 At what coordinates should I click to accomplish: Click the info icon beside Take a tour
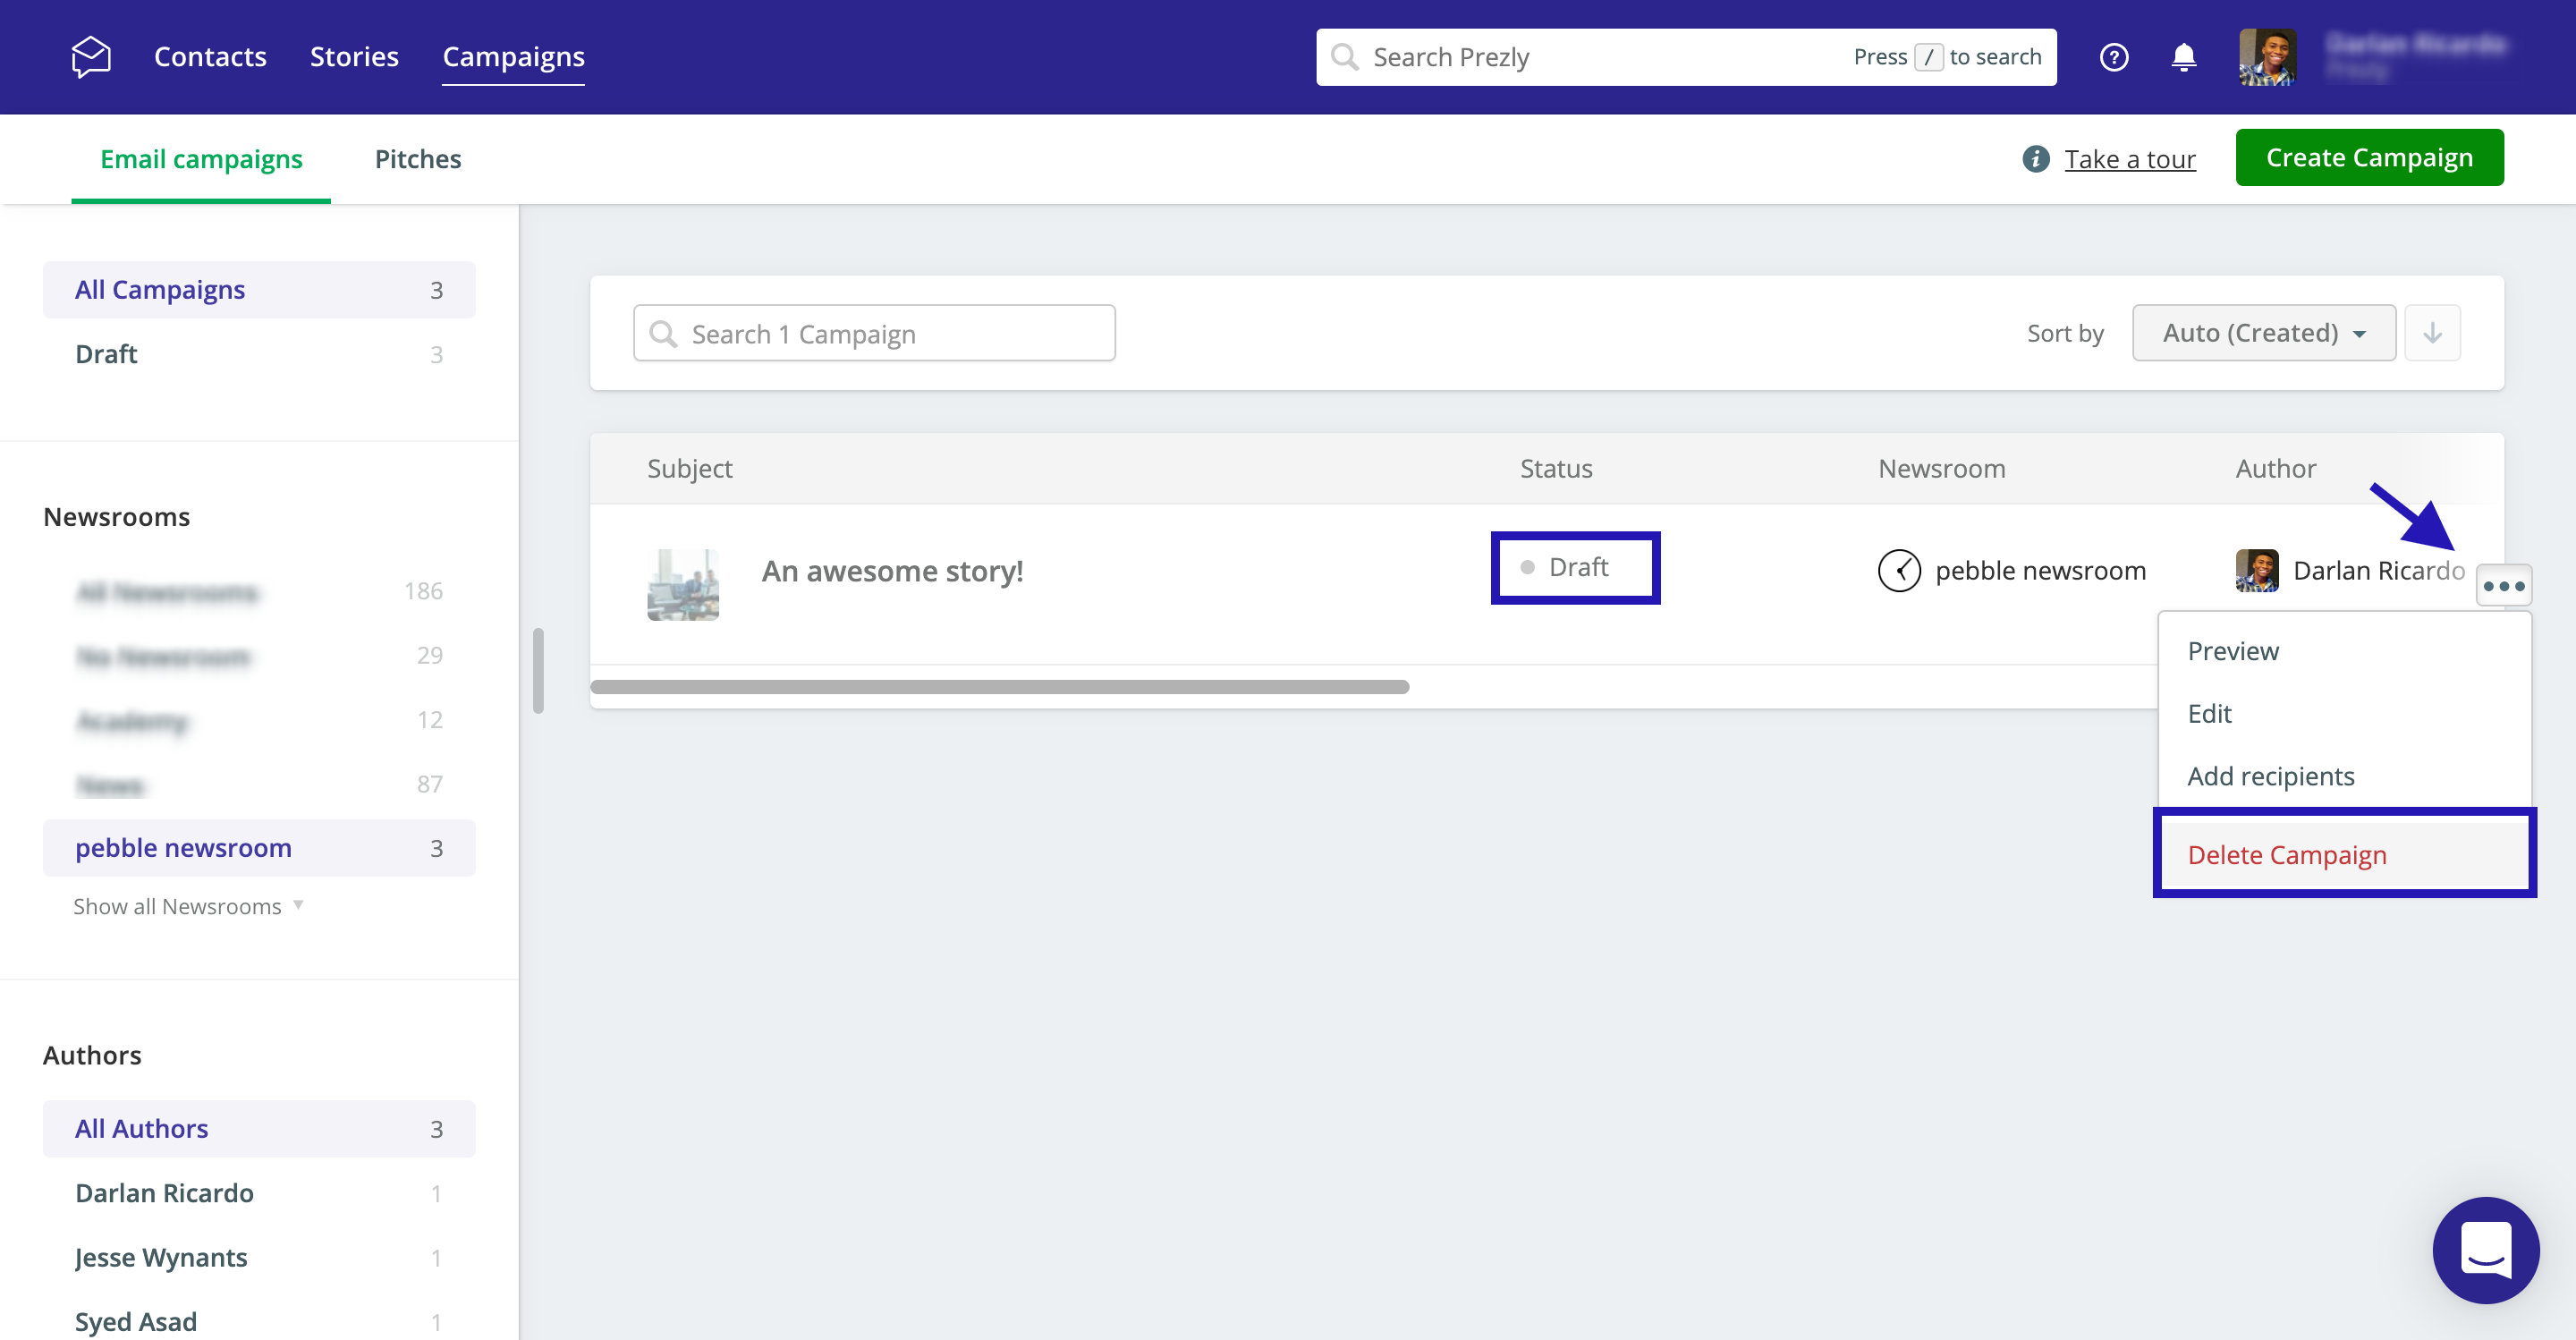coord(2035,159)
